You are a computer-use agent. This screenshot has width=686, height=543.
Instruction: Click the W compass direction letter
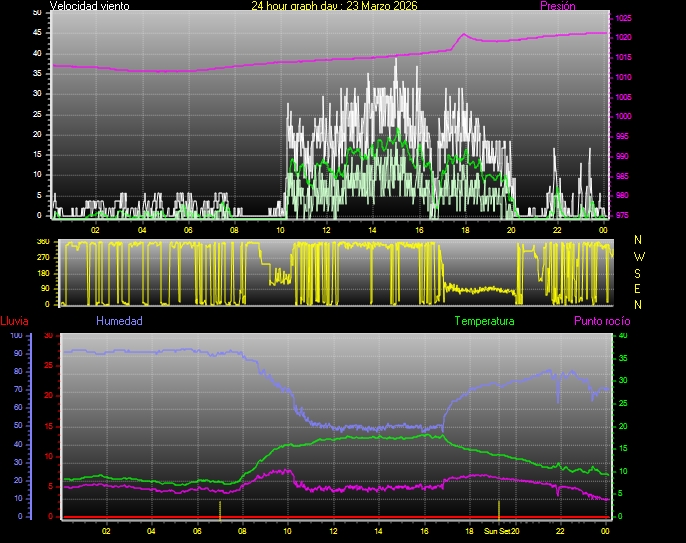point(639,256)
